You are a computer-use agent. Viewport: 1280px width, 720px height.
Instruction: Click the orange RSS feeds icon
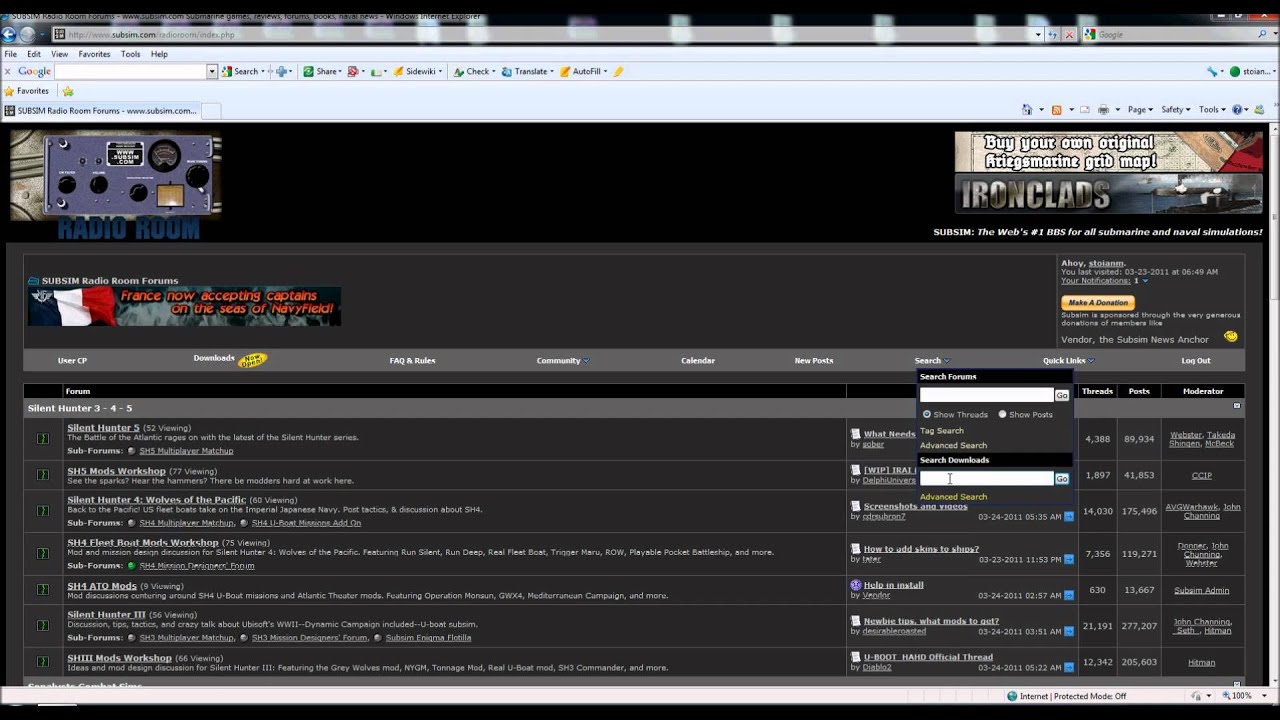(1056, 110)
